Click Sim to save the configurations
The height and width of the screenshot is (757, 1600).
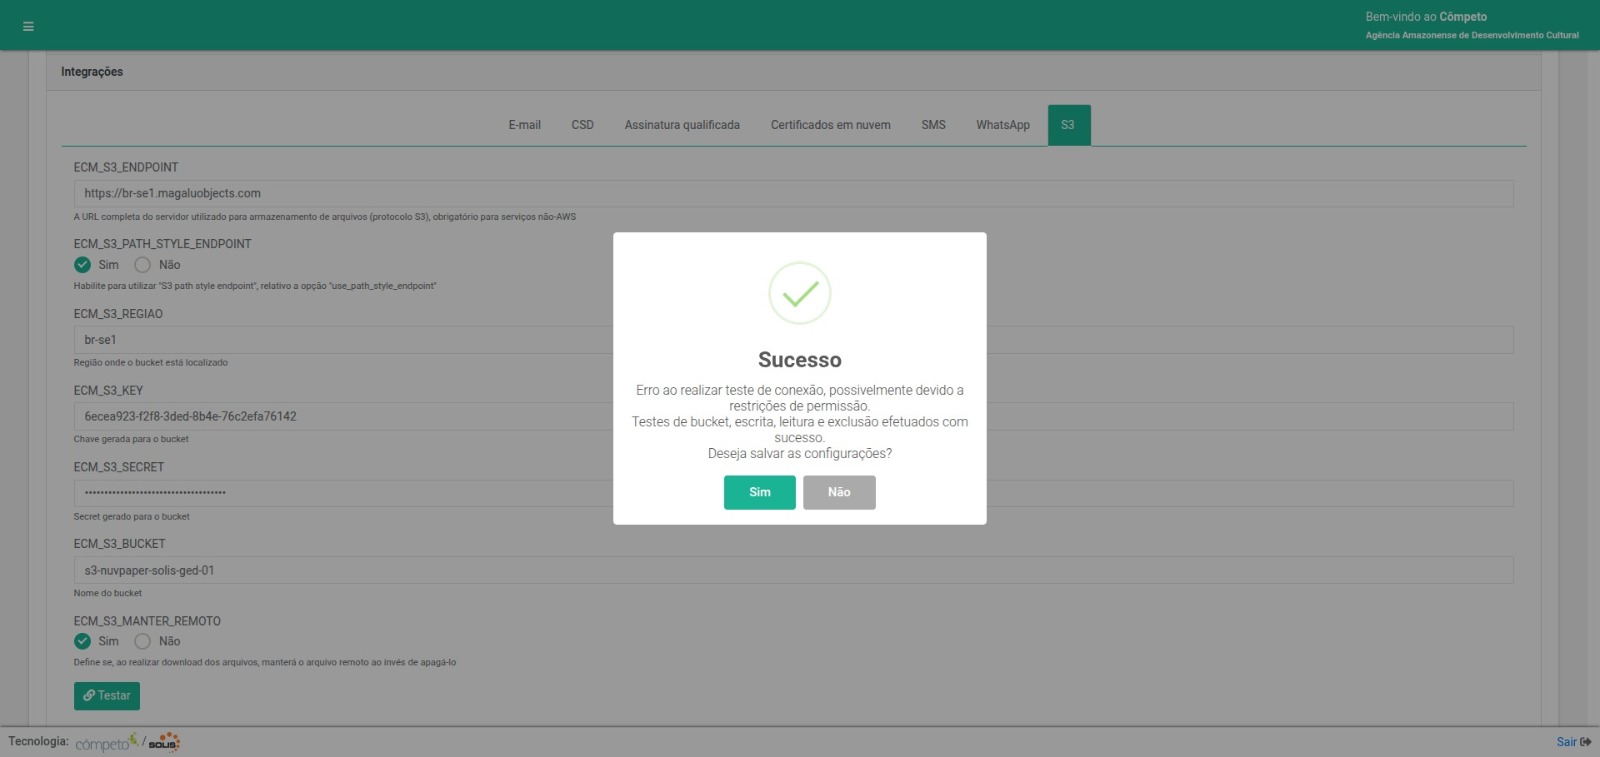(759, 492)
